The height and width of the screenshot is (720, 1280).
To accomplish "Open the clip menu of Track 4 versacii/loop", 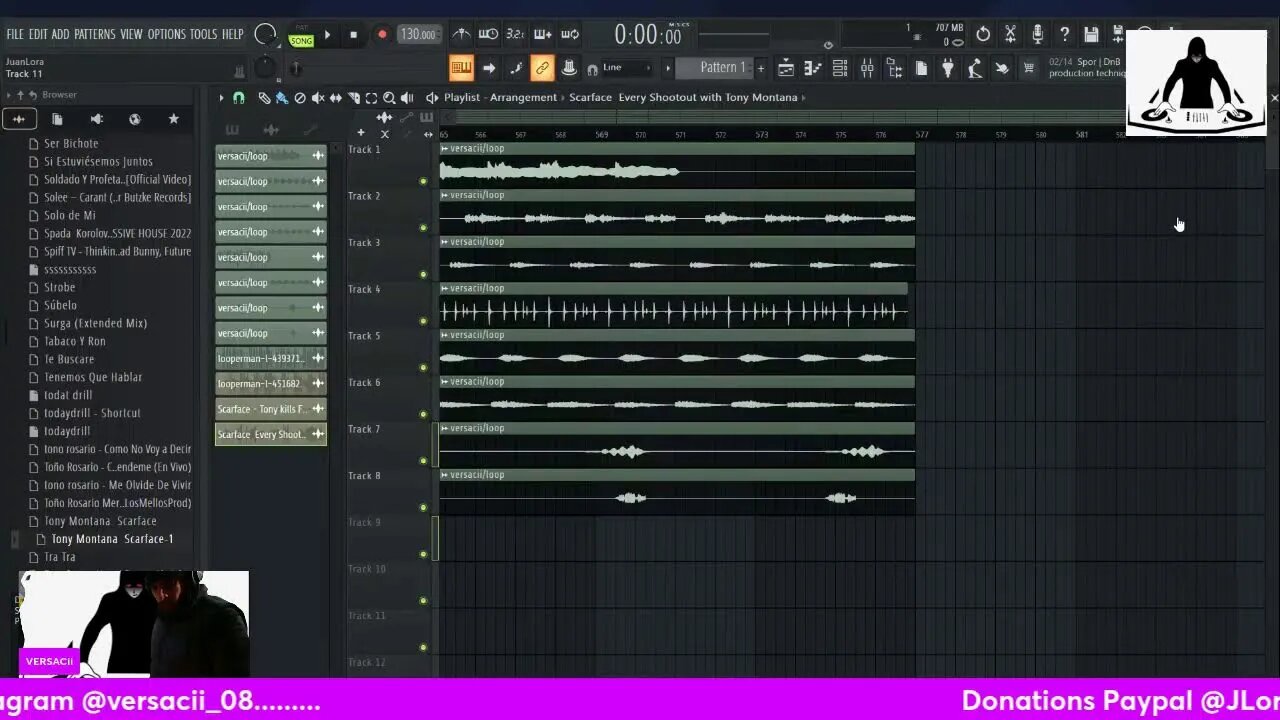I will tap(445, 288).
